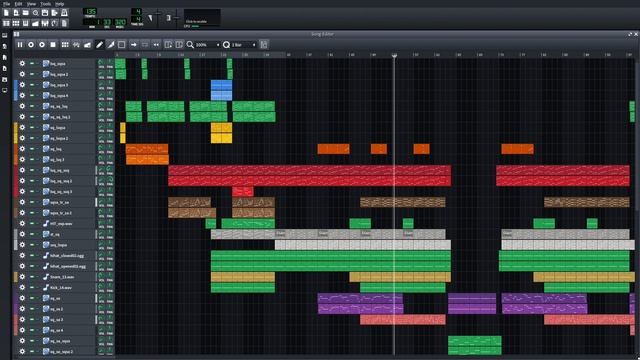This screenshot has width=640, height=360.
Task: Open My Presets sidebar tab
Action: [x=4, y=69]
